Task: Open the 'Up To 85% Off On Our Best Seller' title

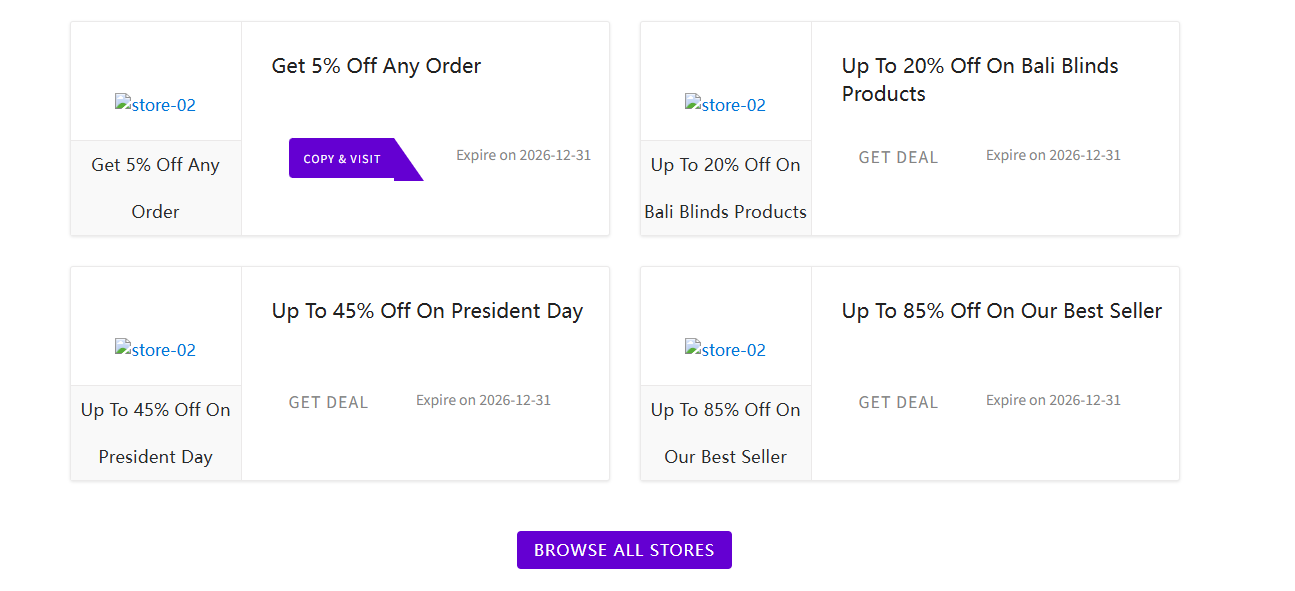Action: 1001,310
